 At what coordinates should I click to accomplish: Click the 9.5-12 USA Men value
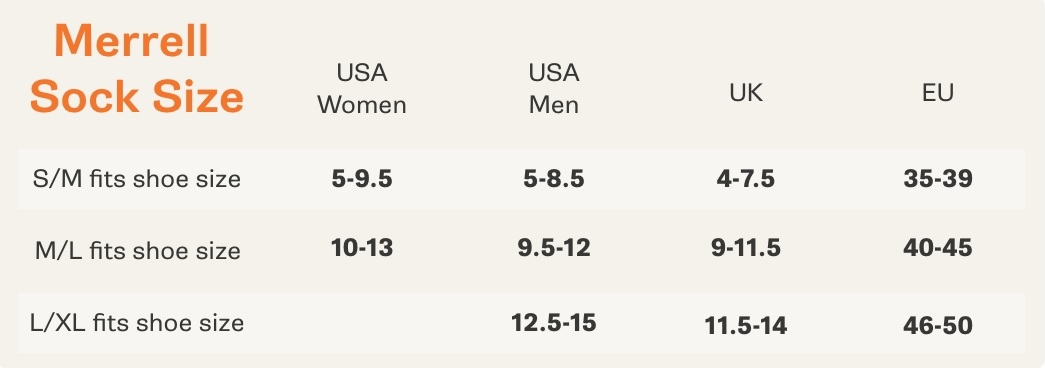click(x=554, y=248)
